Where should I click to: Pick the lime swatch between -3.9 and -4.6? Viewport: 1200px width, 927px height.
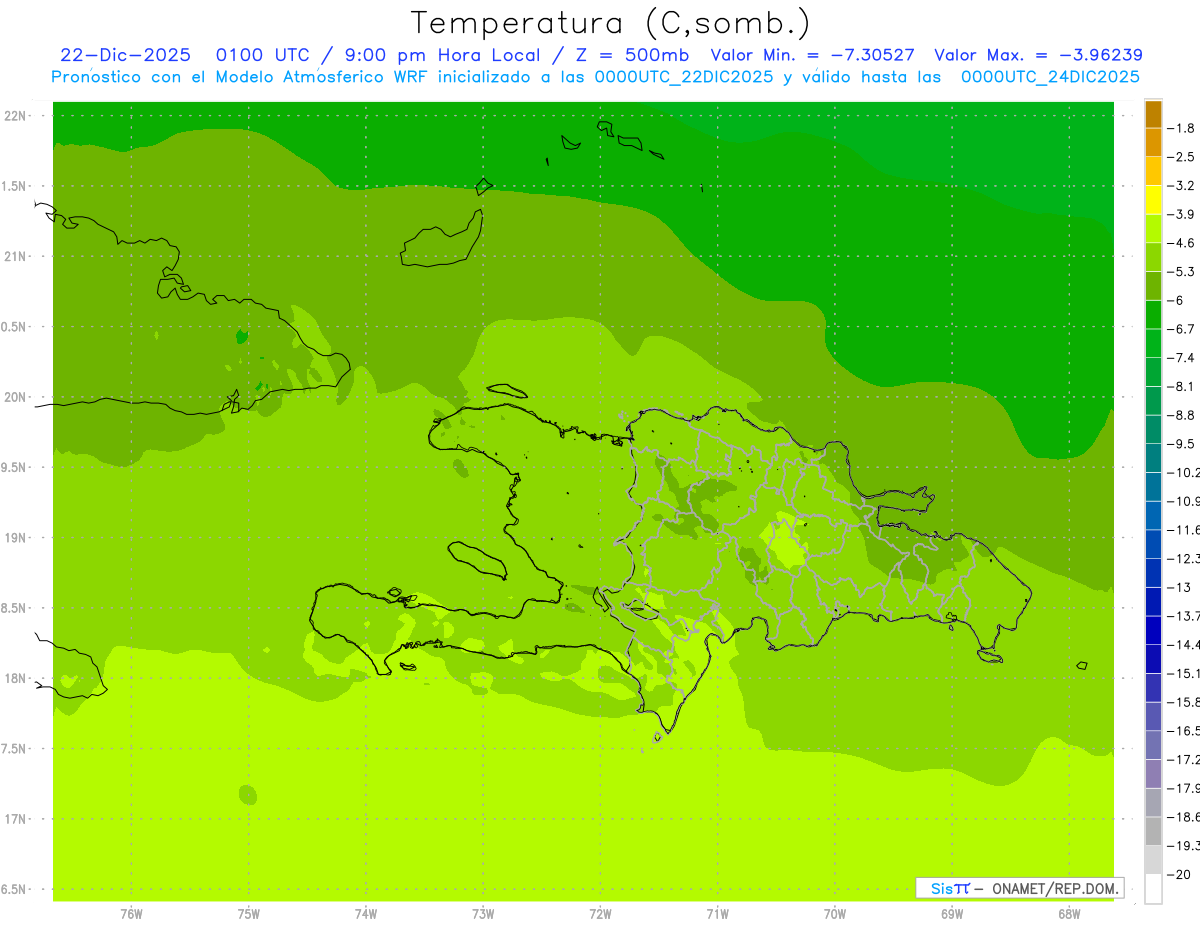point(1153,229)
